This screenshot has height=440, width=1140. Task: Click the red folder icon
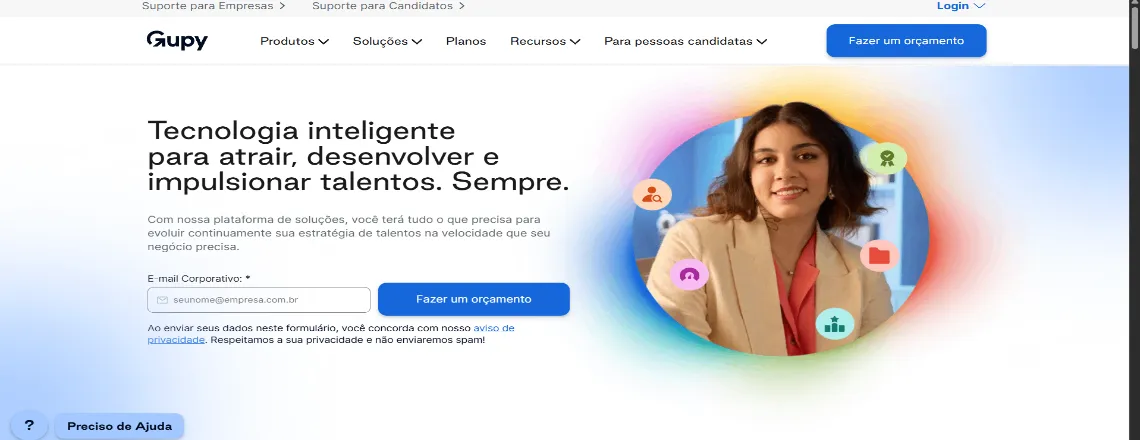click(879, 255)
